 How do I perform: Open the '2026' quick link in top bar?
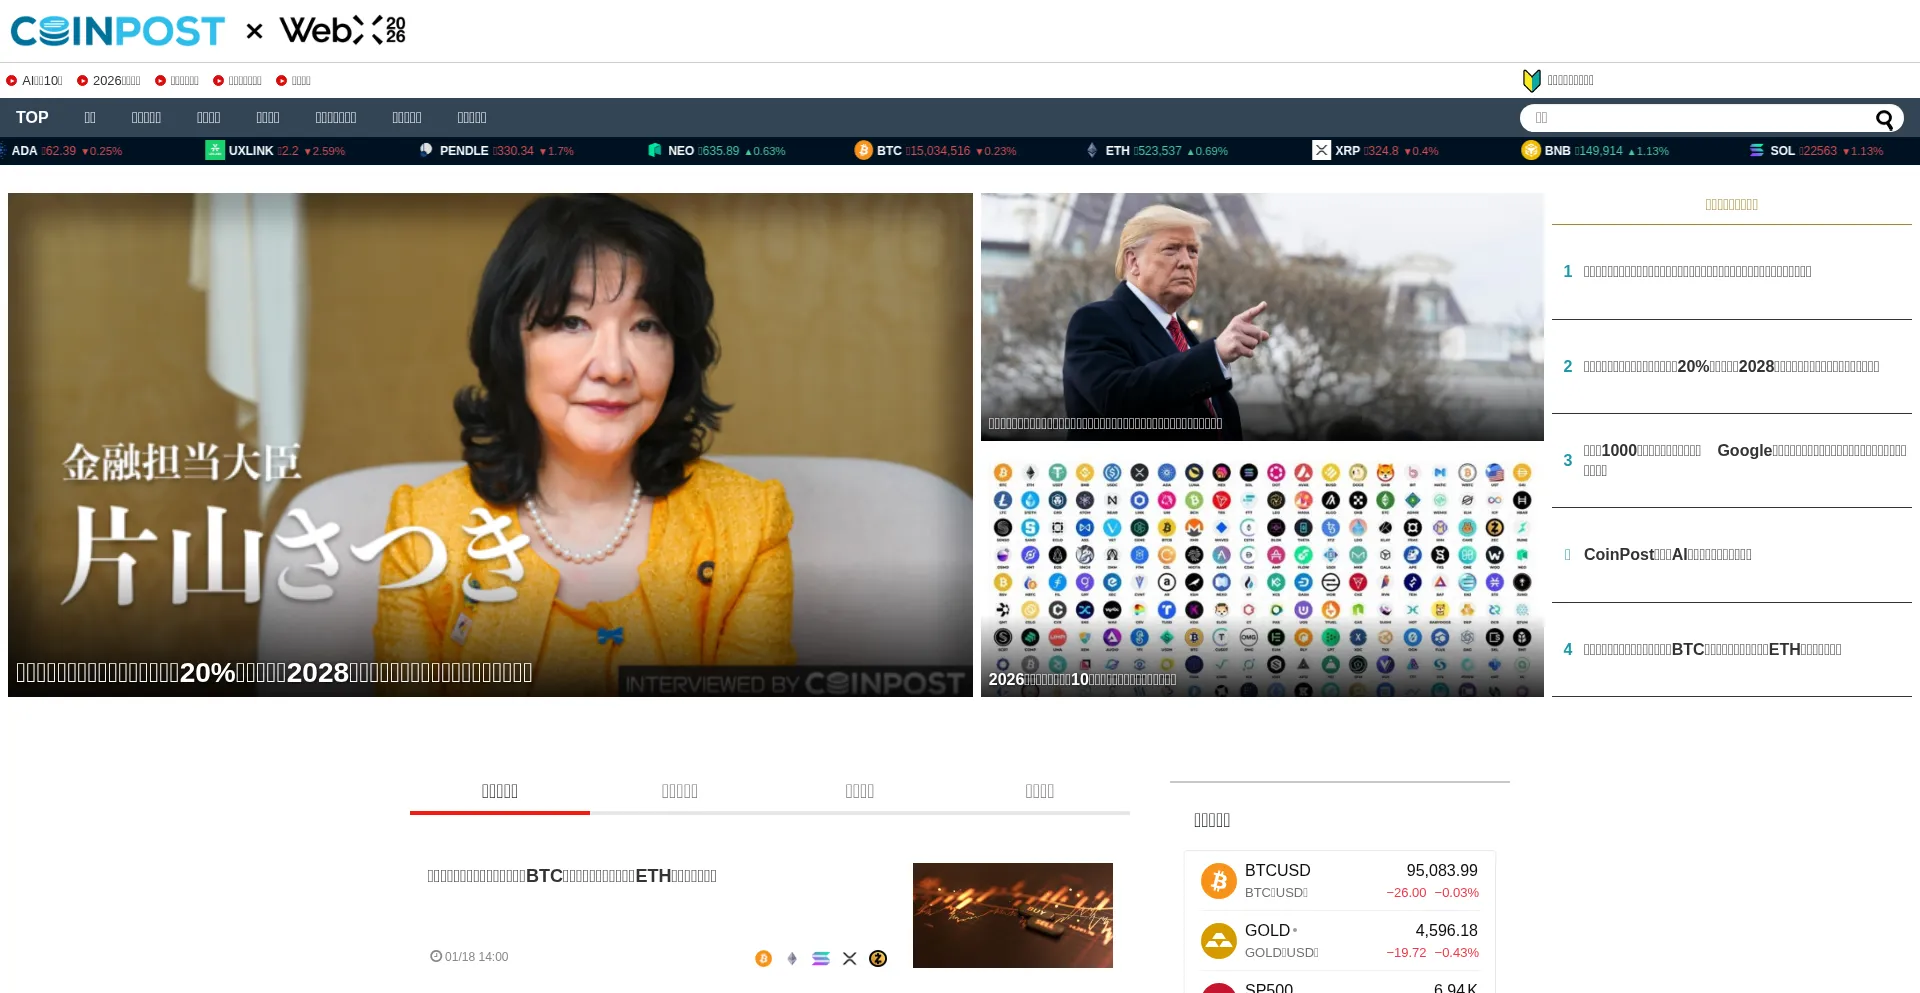[116, 81]
